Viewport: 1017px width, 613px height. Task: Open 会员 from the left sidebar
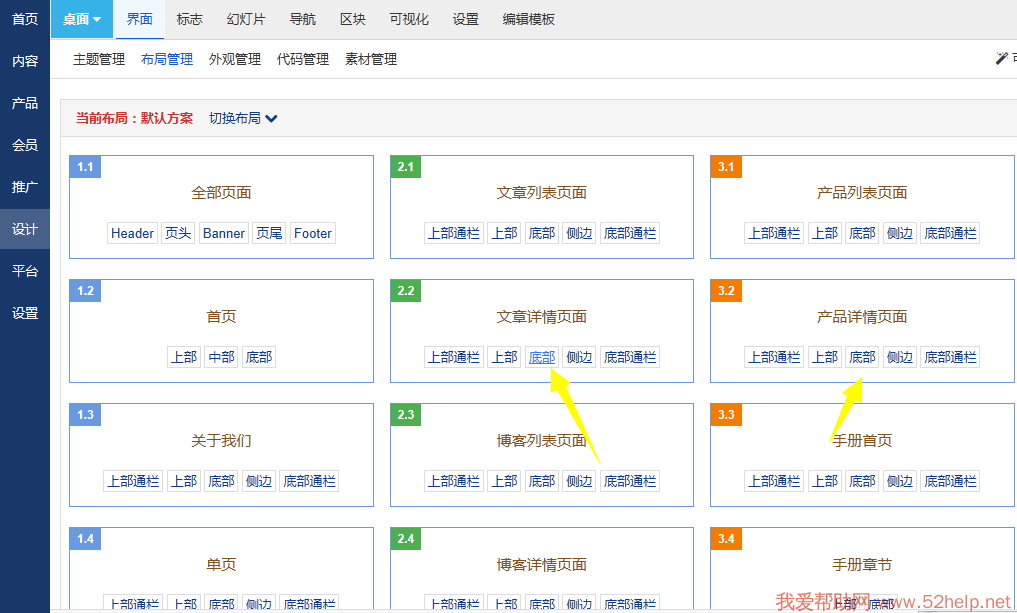coord(25,145)
